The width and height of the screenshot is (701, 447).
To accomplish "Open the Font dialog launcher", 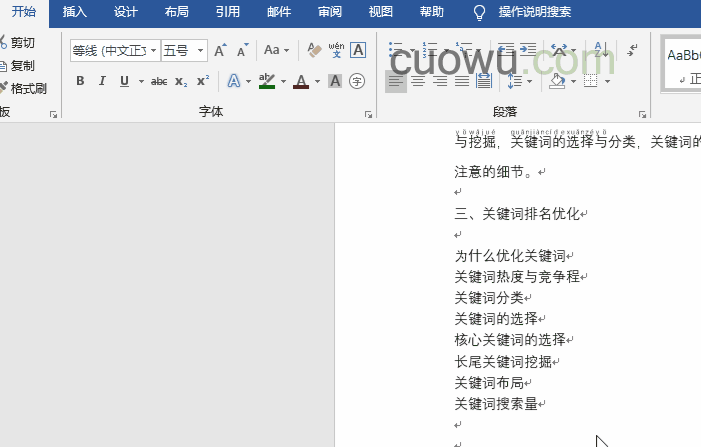I will pos(368,114).
